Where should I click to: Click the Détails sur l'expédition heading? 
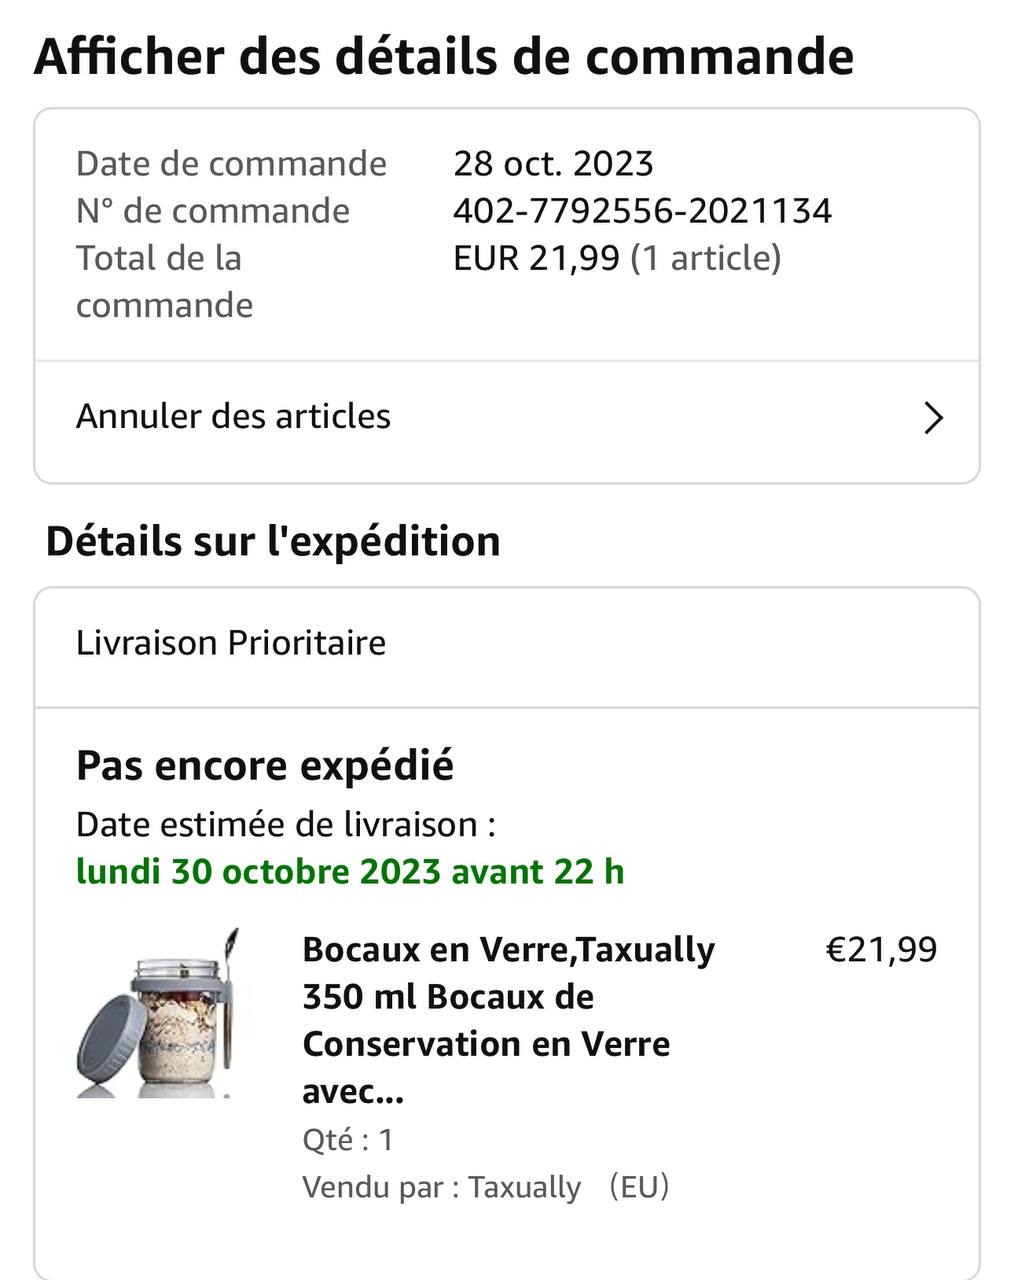[x=273, y=541]
